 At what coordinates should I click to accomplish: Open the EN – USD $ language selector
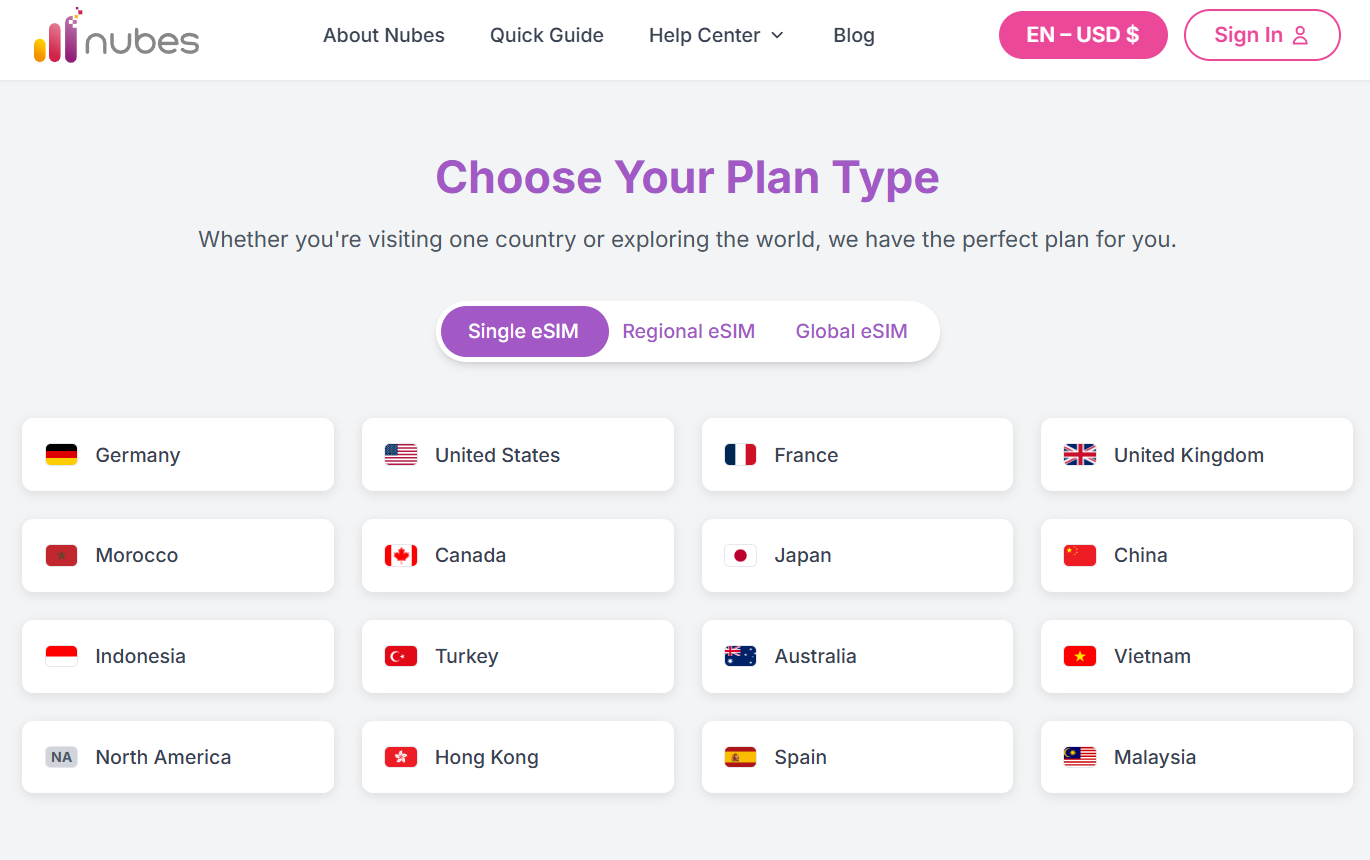(x=1083, y=34)
